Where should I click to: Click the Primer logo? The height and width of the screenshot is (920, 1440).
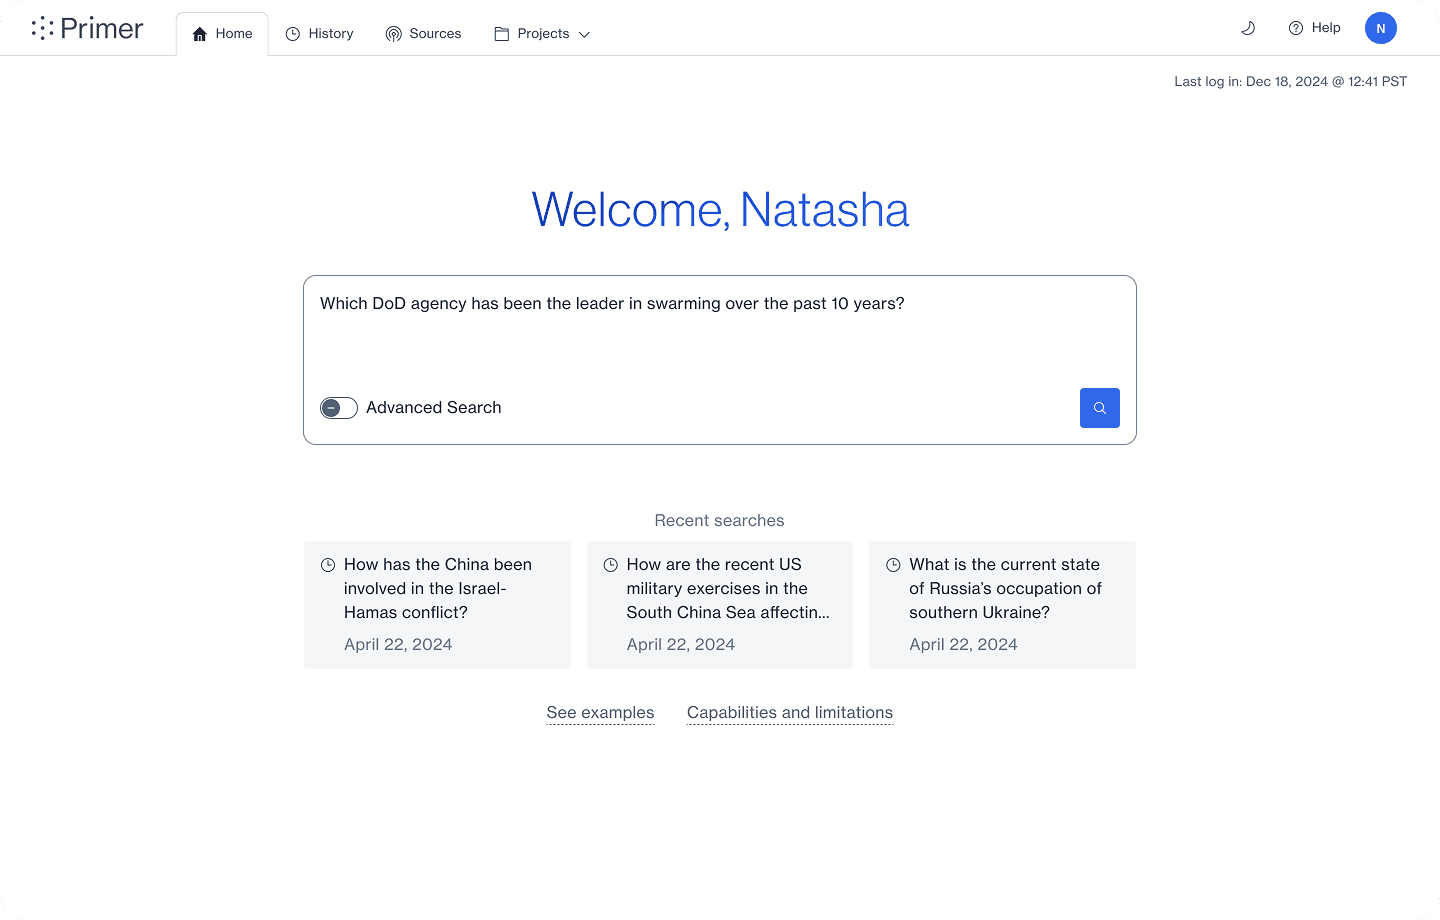coord(87,28)
